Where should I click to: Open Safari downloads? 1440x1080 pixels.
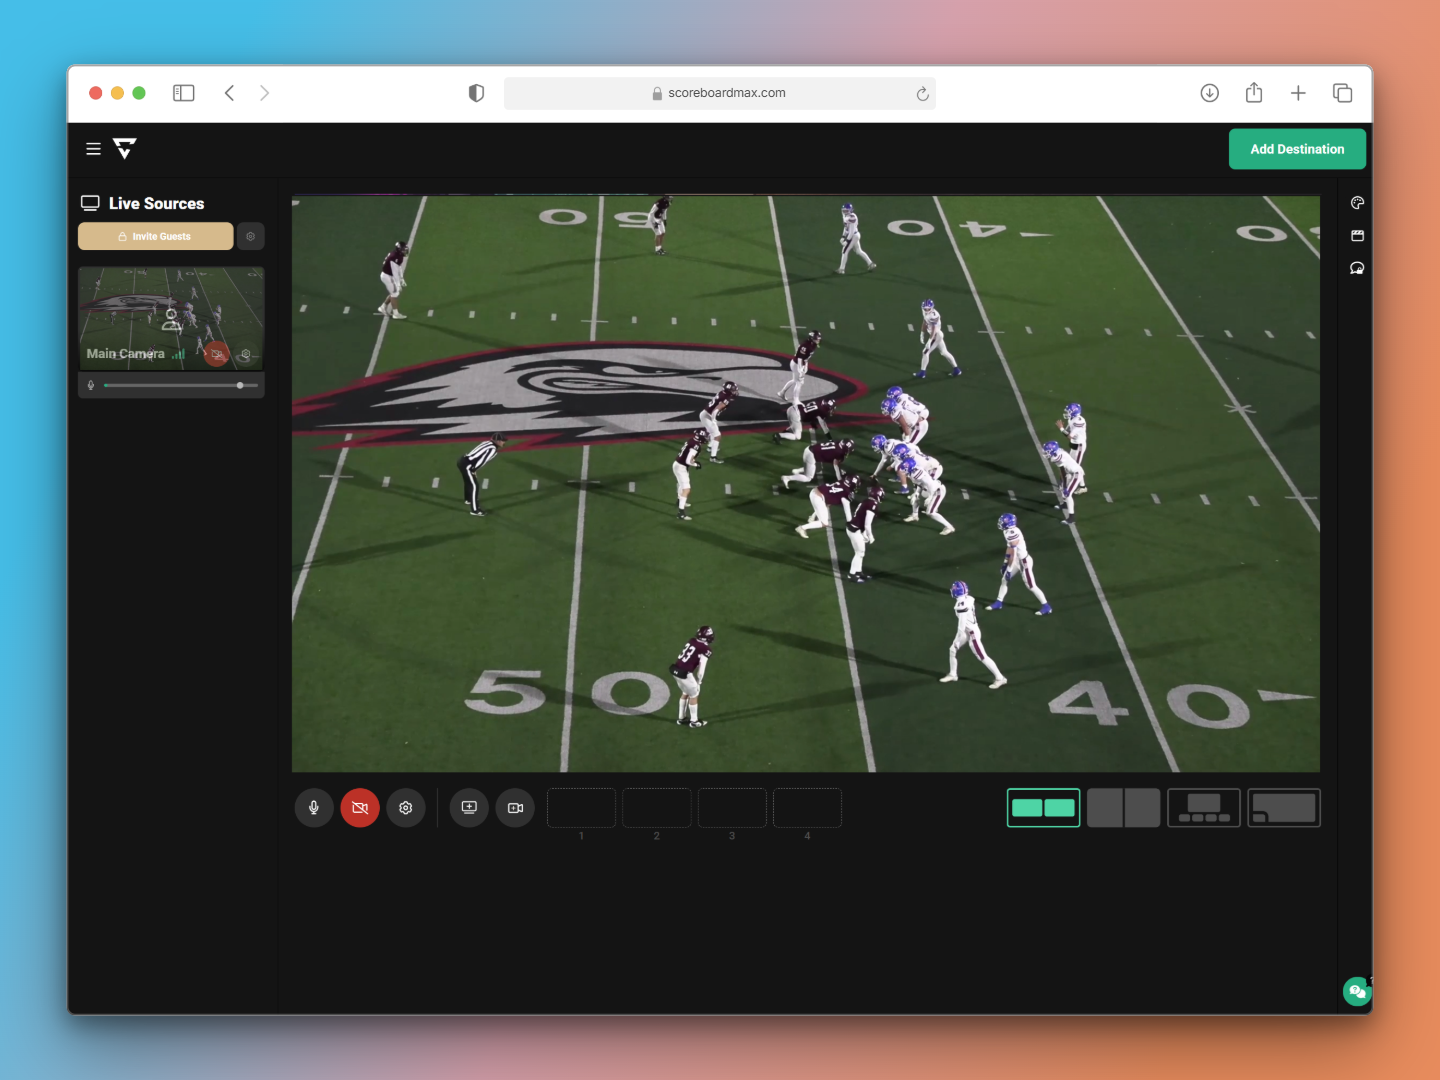coord(1210,93)
